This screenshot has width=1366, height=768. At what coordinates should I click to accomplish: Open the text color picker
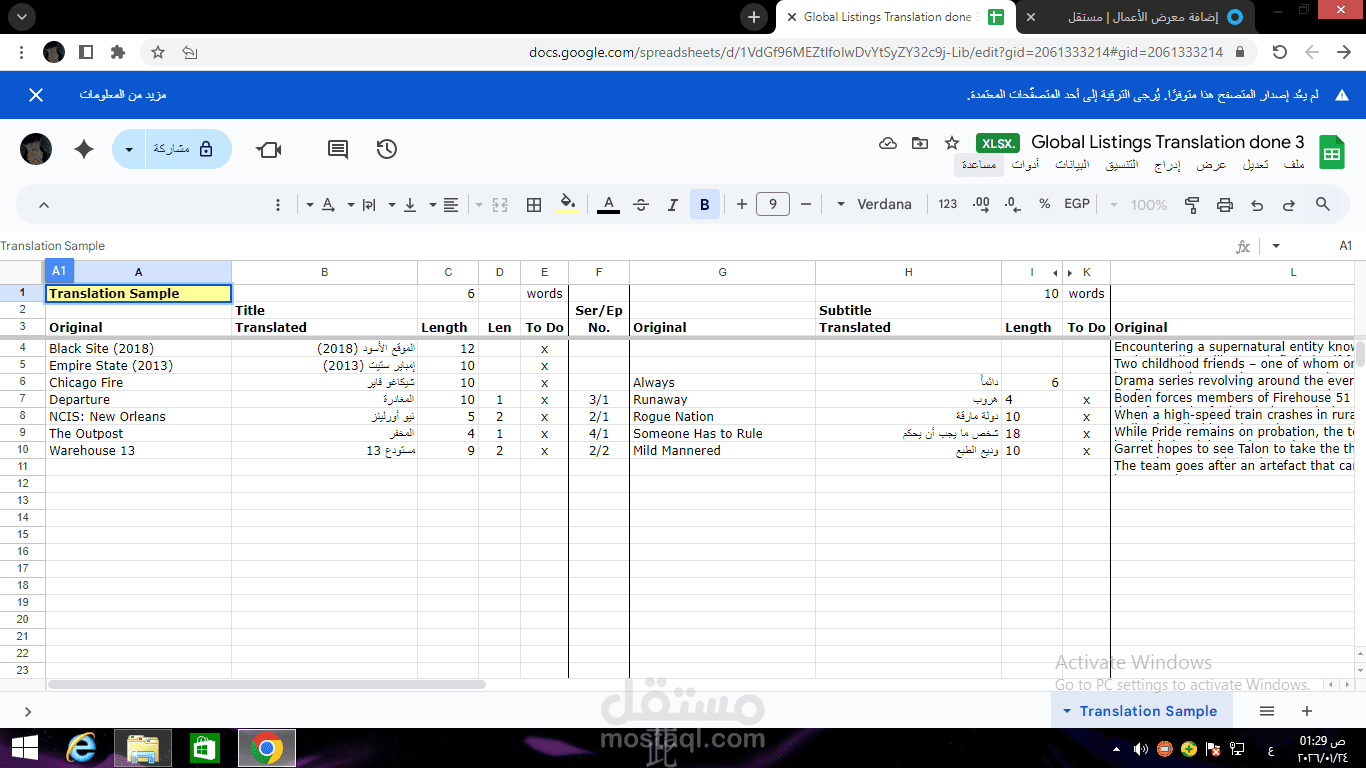(608, 204)
